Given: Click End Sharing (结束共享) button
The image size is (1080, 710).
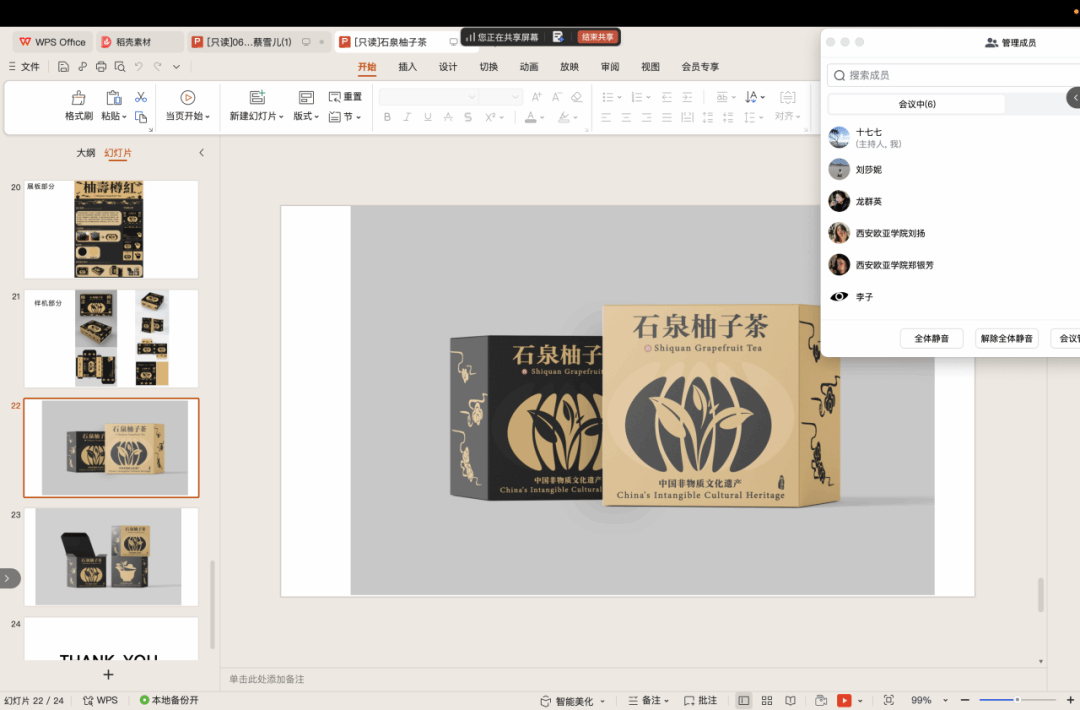Looking at the screenshot, I should [597, 37].
